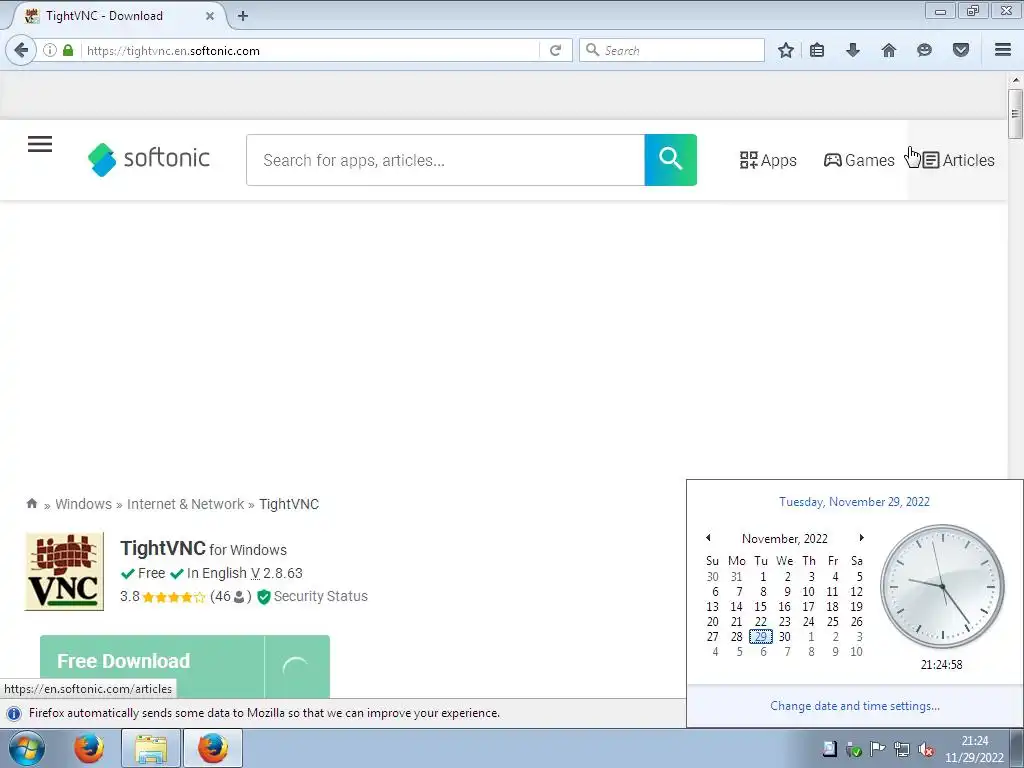This screenshot has height=768, width=1024.
Task: Click the page vertical scrollbar thumb
Action: (x=1015, y=114)
